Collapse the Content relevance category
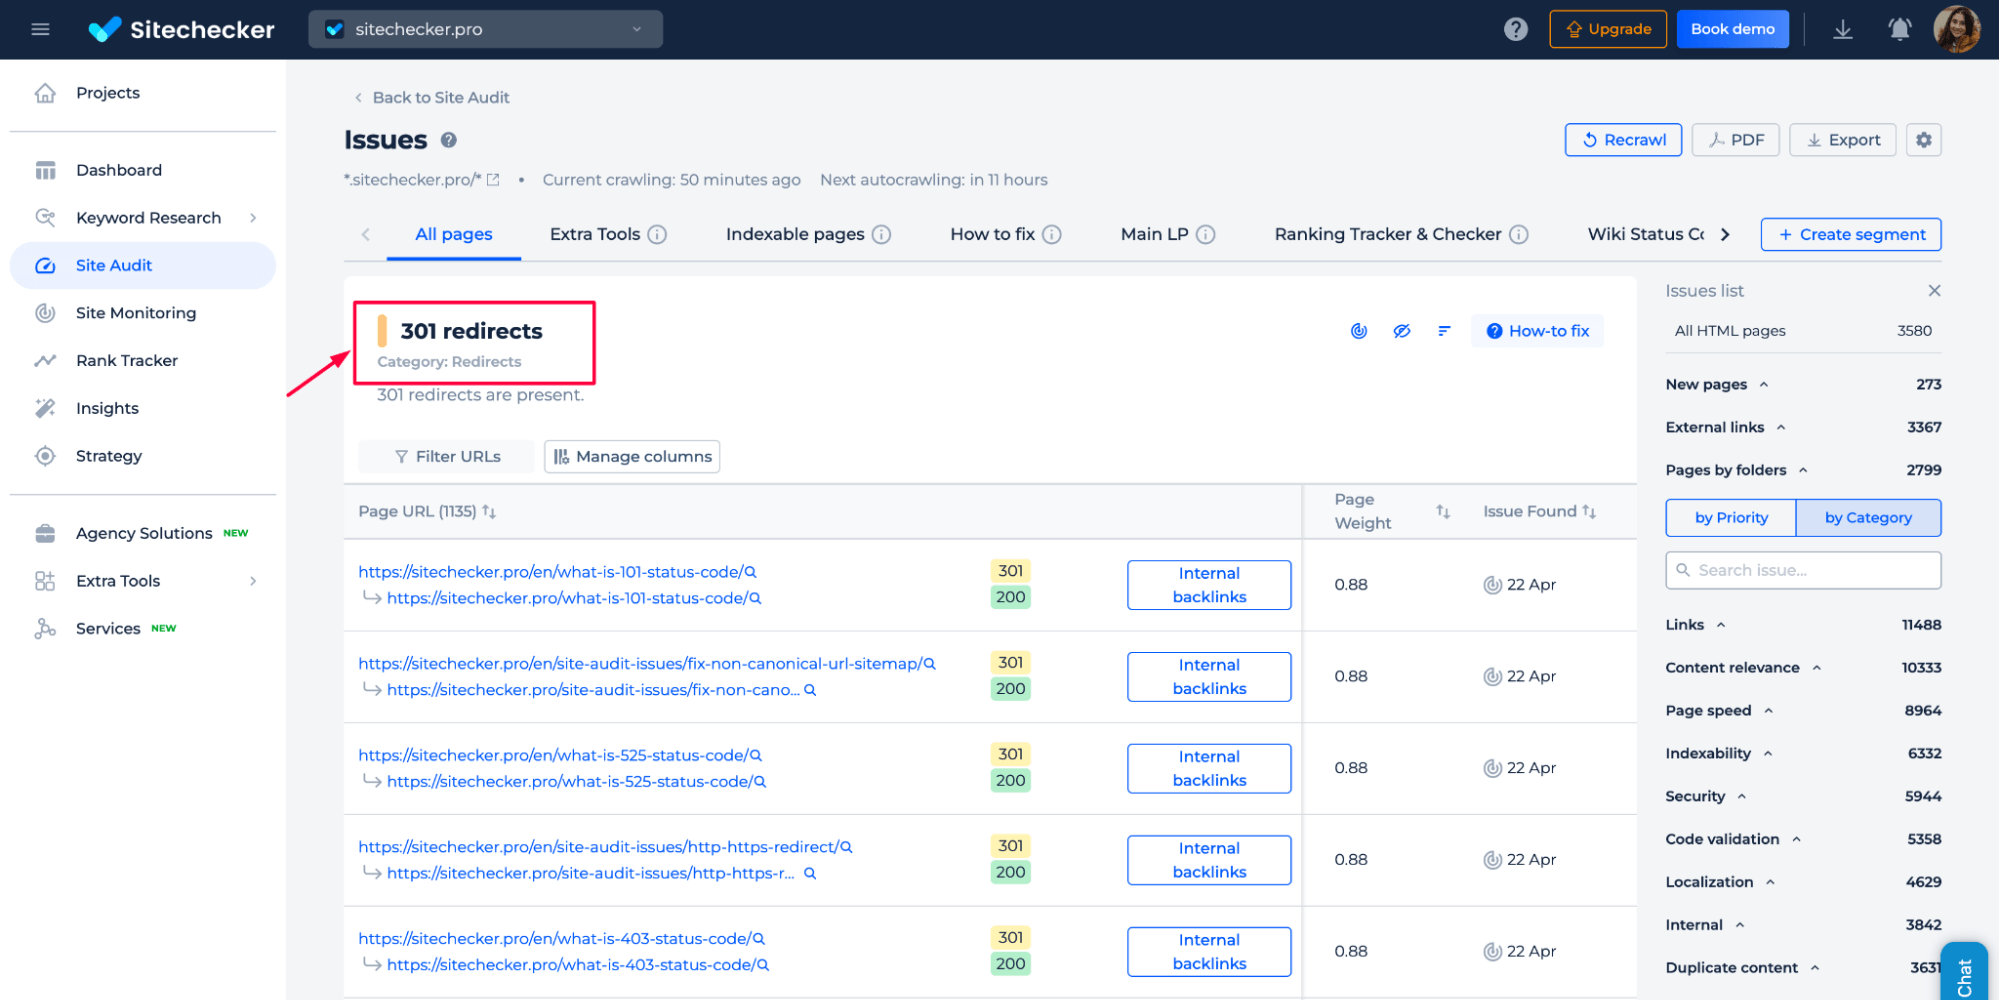Viewport: 1999px width, 1001px height. (x=1817, y=669)
